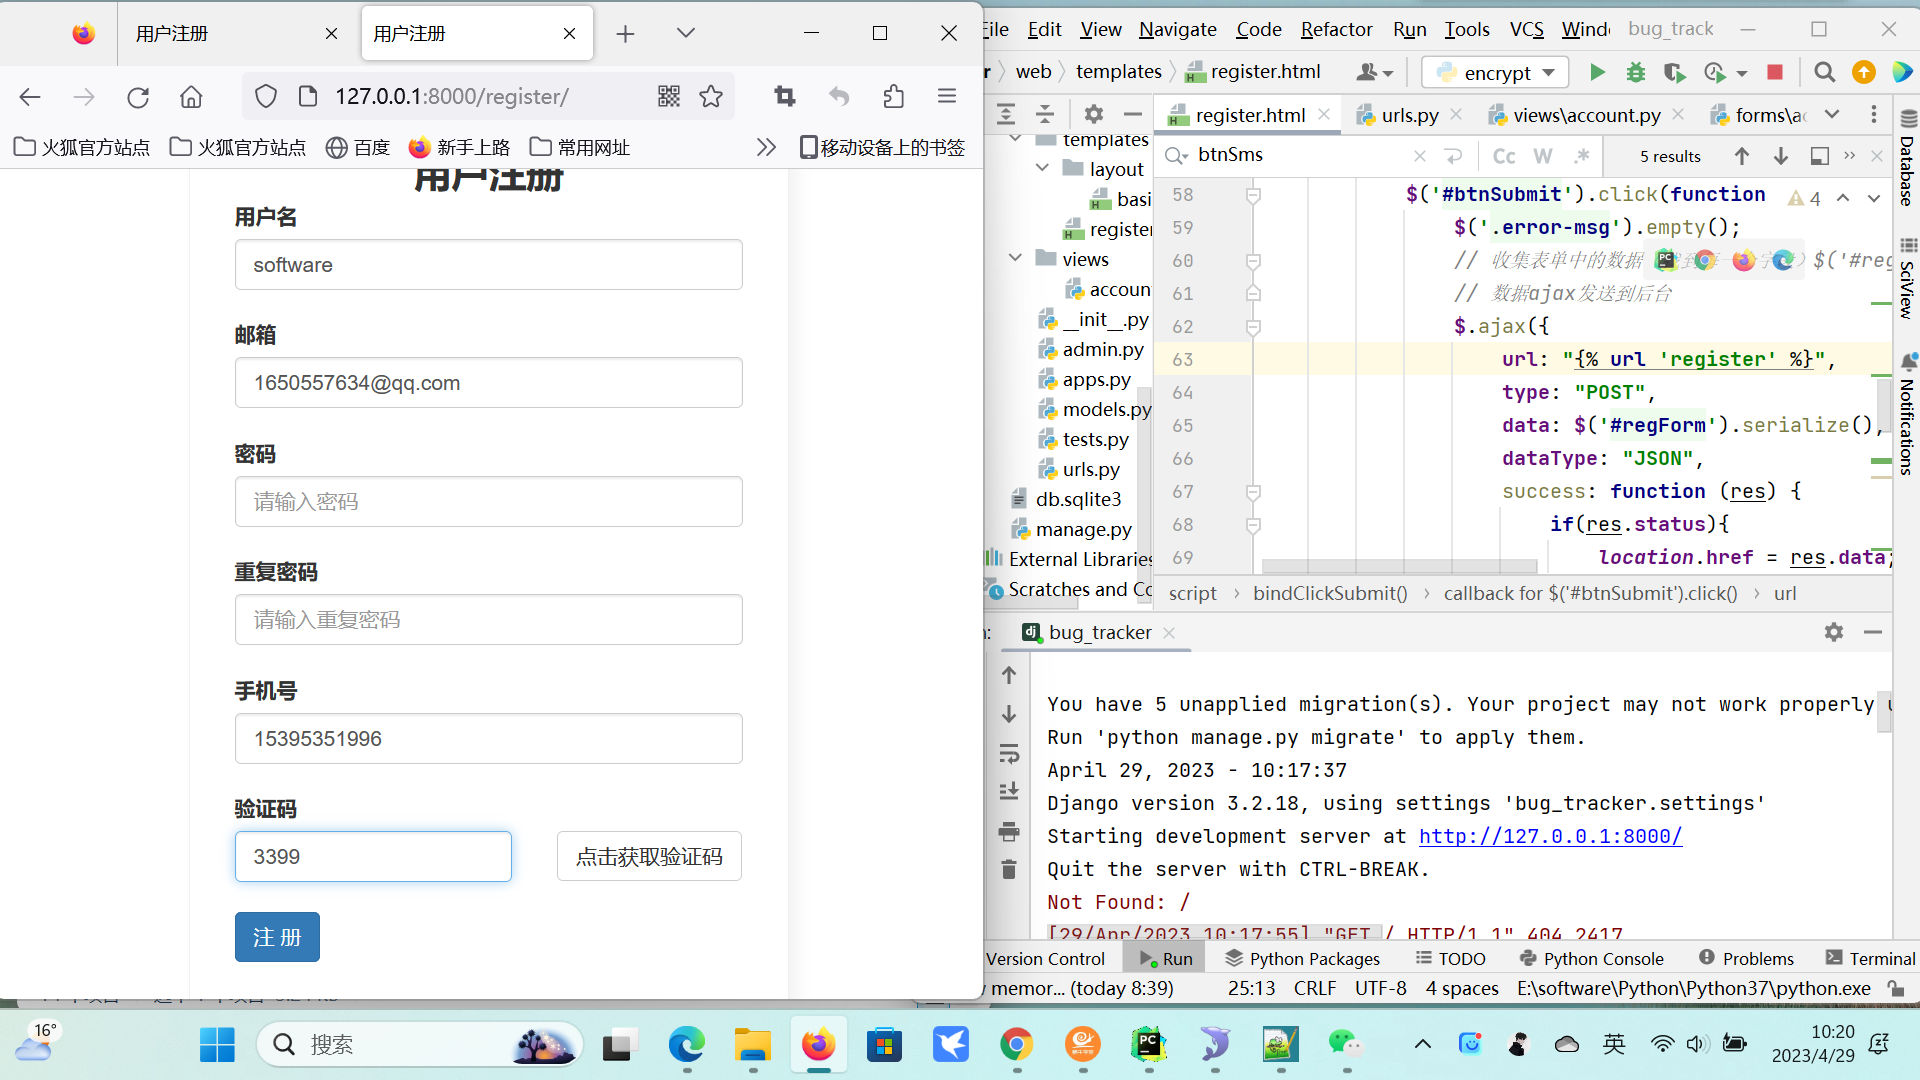
Task: Open the user account dropdown in PyCharm
Action: [1375, 72]
